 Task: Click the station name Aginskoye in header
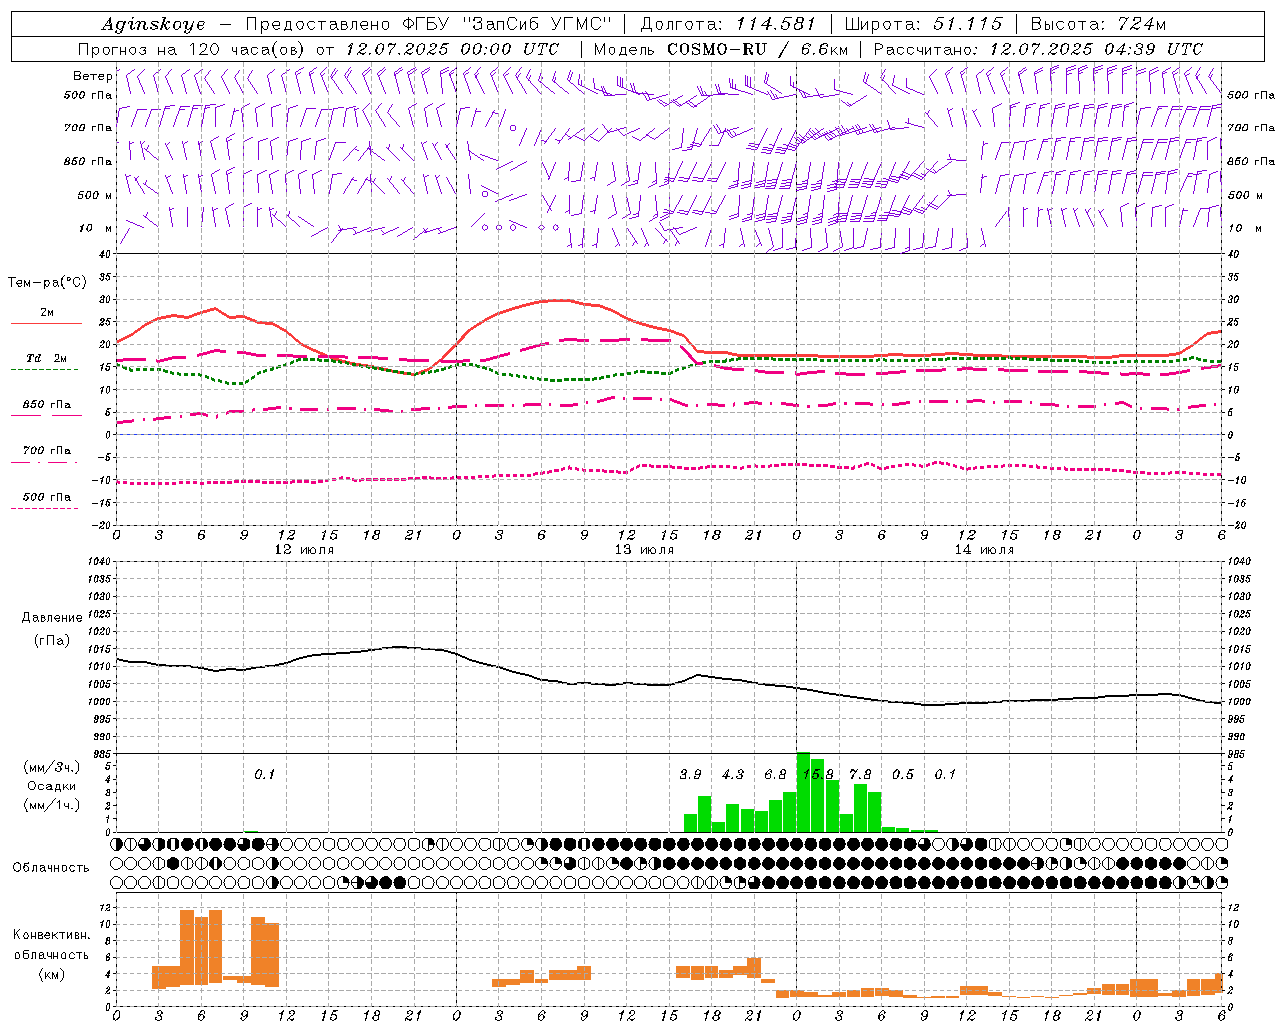coord(153,24)
